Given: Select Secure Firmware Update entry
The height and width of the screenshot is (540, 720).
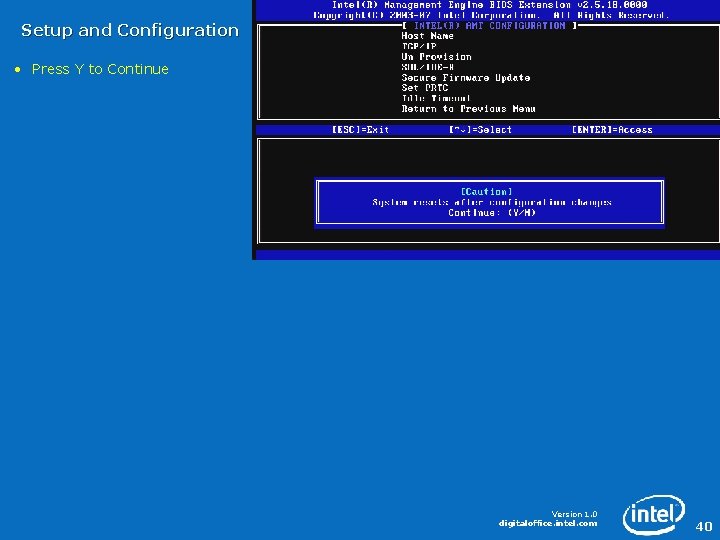Looking at the screenshot, I should [466, 78].
